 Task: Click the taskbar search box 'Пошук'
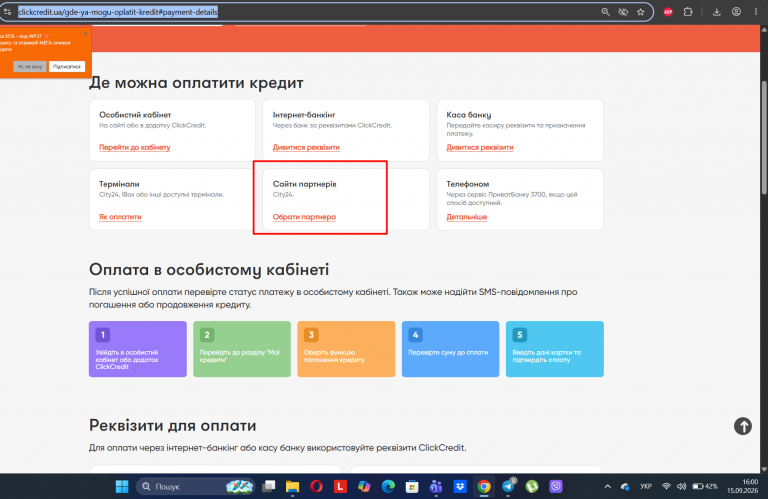pyautogui.click(x=195, y=486)
